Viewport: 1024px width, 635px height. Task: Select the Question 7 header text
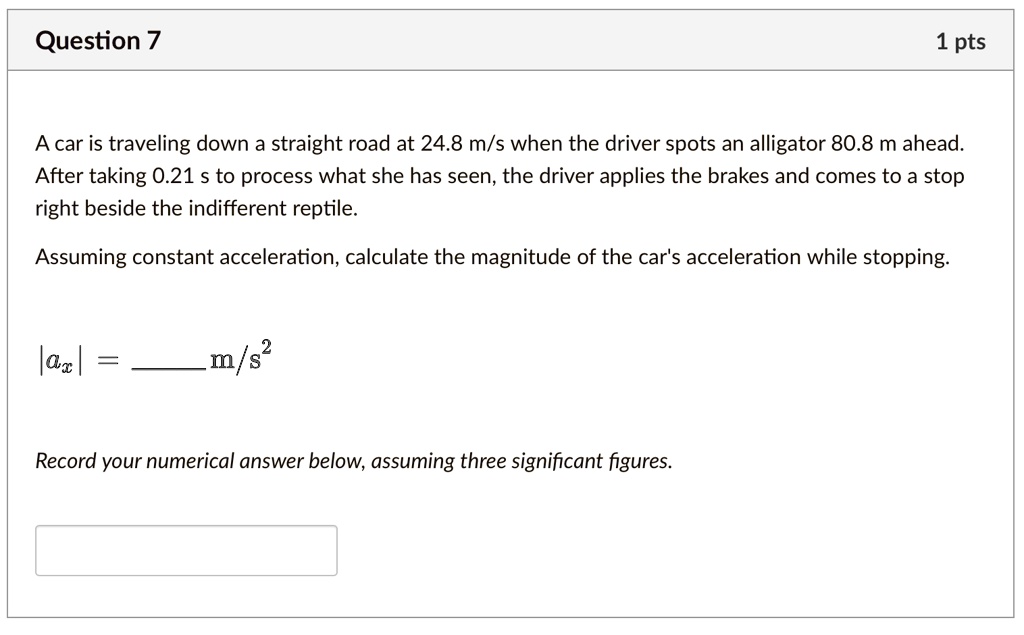click(97, 41)
